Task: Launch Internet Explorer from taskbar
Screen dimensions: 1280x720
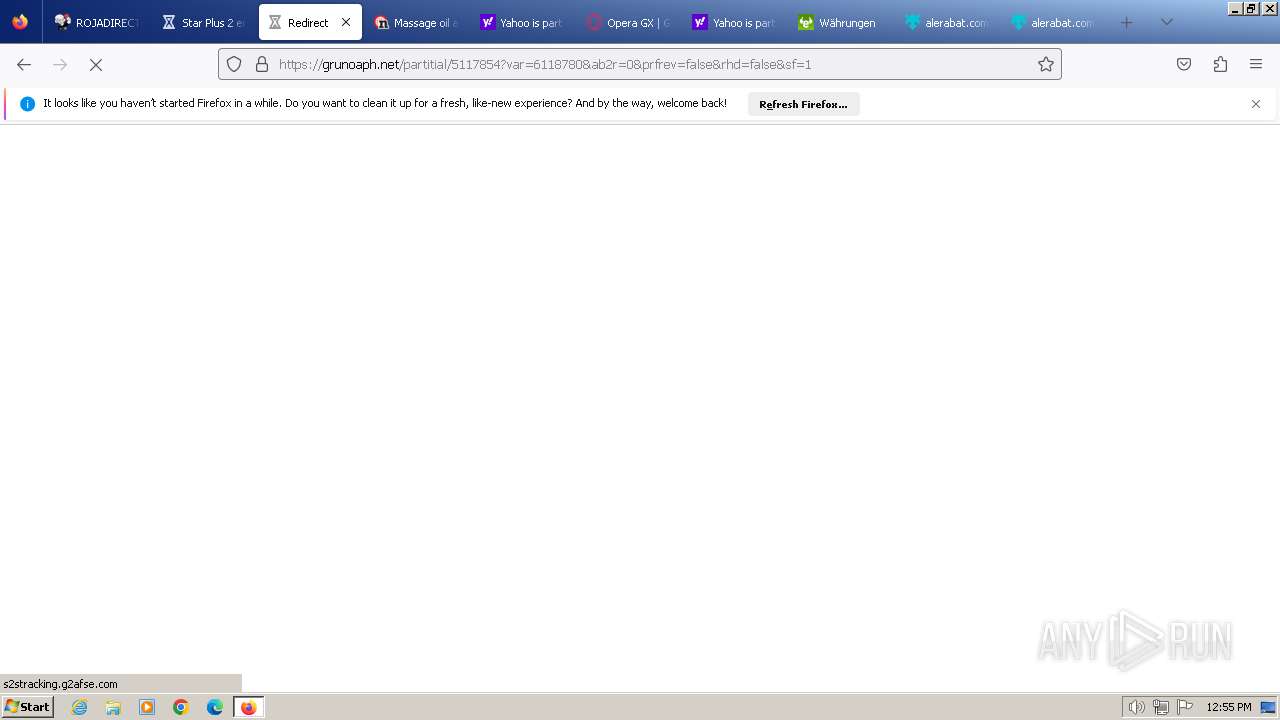Action: click(80, 707)
